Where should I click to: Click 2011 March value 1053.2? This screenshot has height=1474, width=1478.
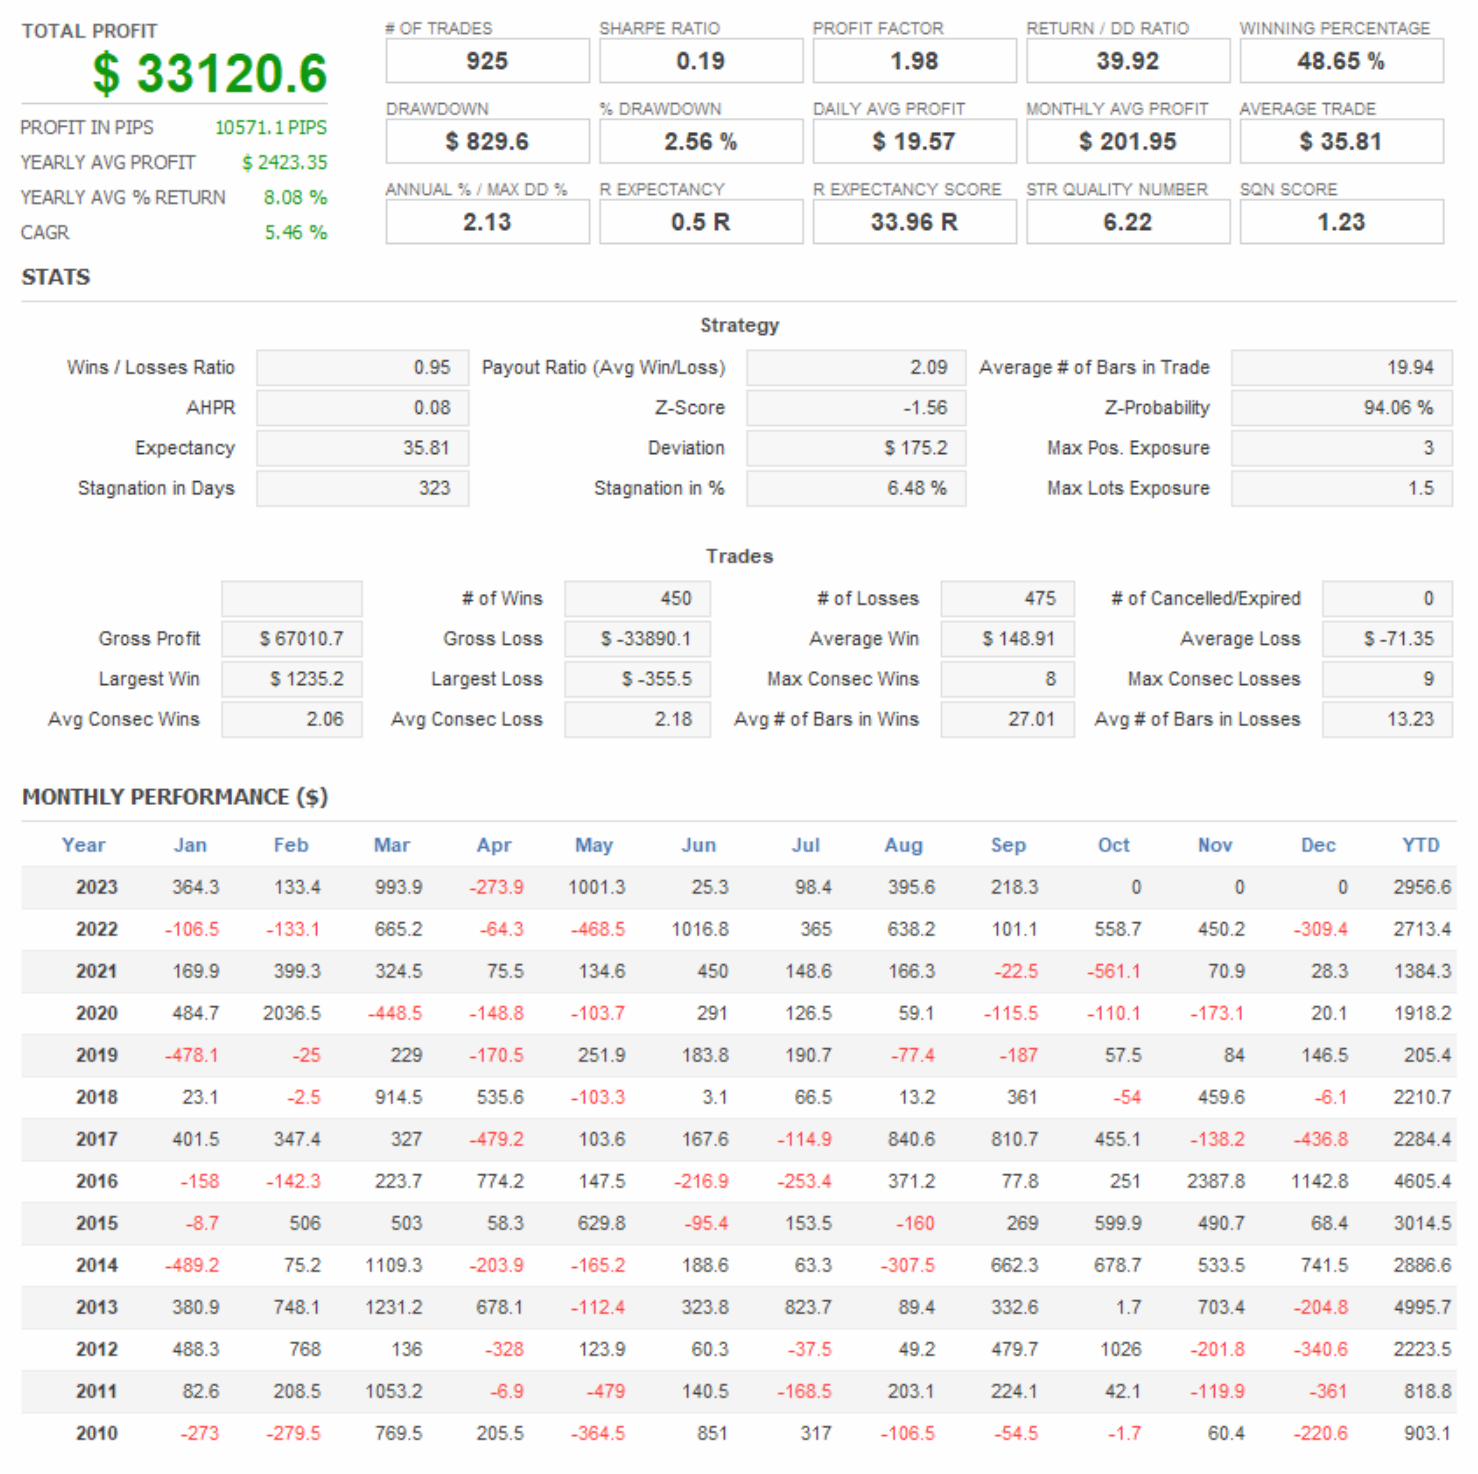point(394,1391)
